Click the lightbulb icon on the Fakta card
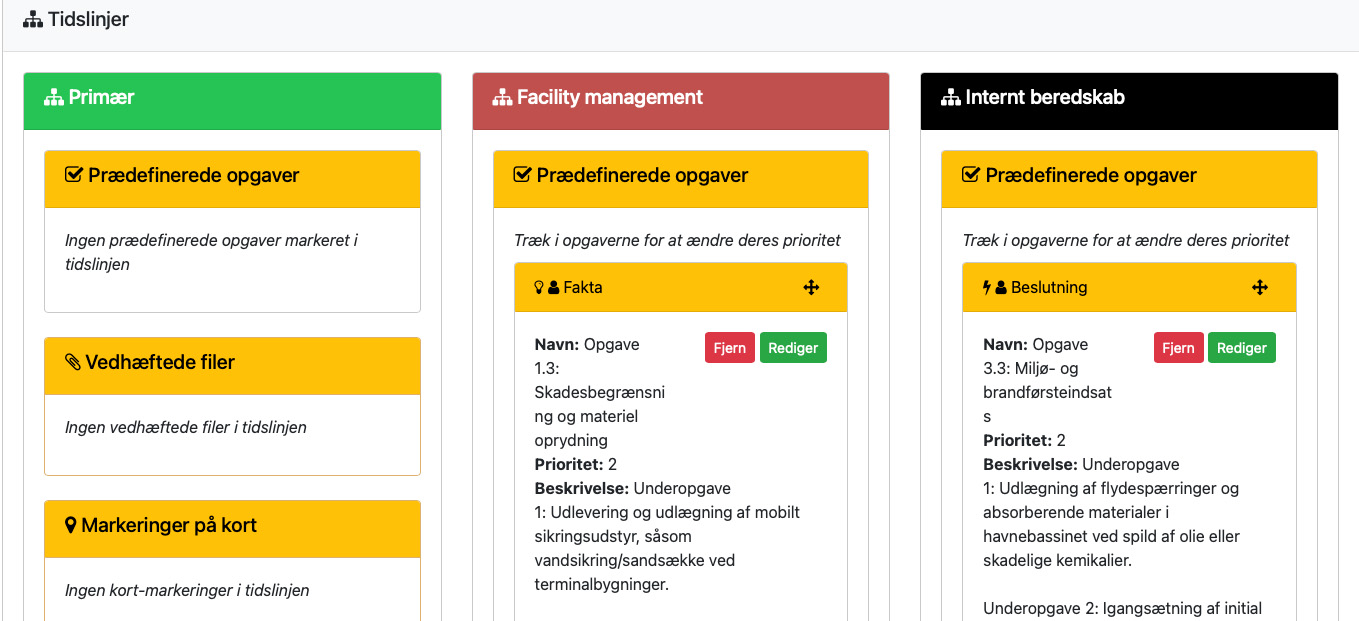This screenshot has width=1359, height=621. point(539,288)
